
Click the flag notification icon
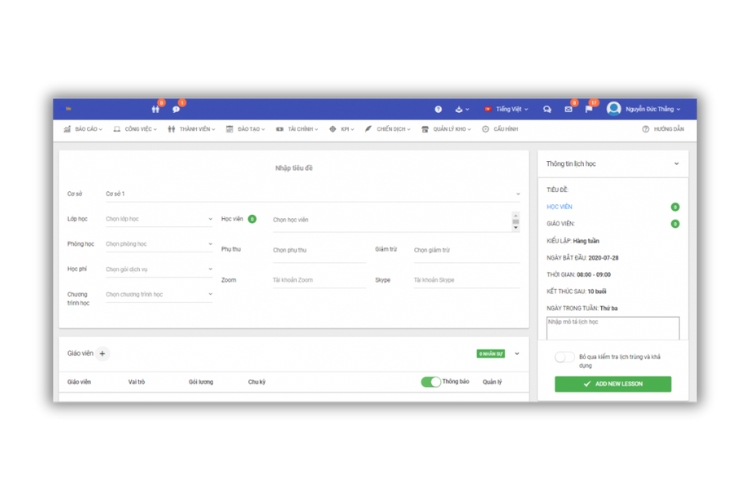click(589, 109)
